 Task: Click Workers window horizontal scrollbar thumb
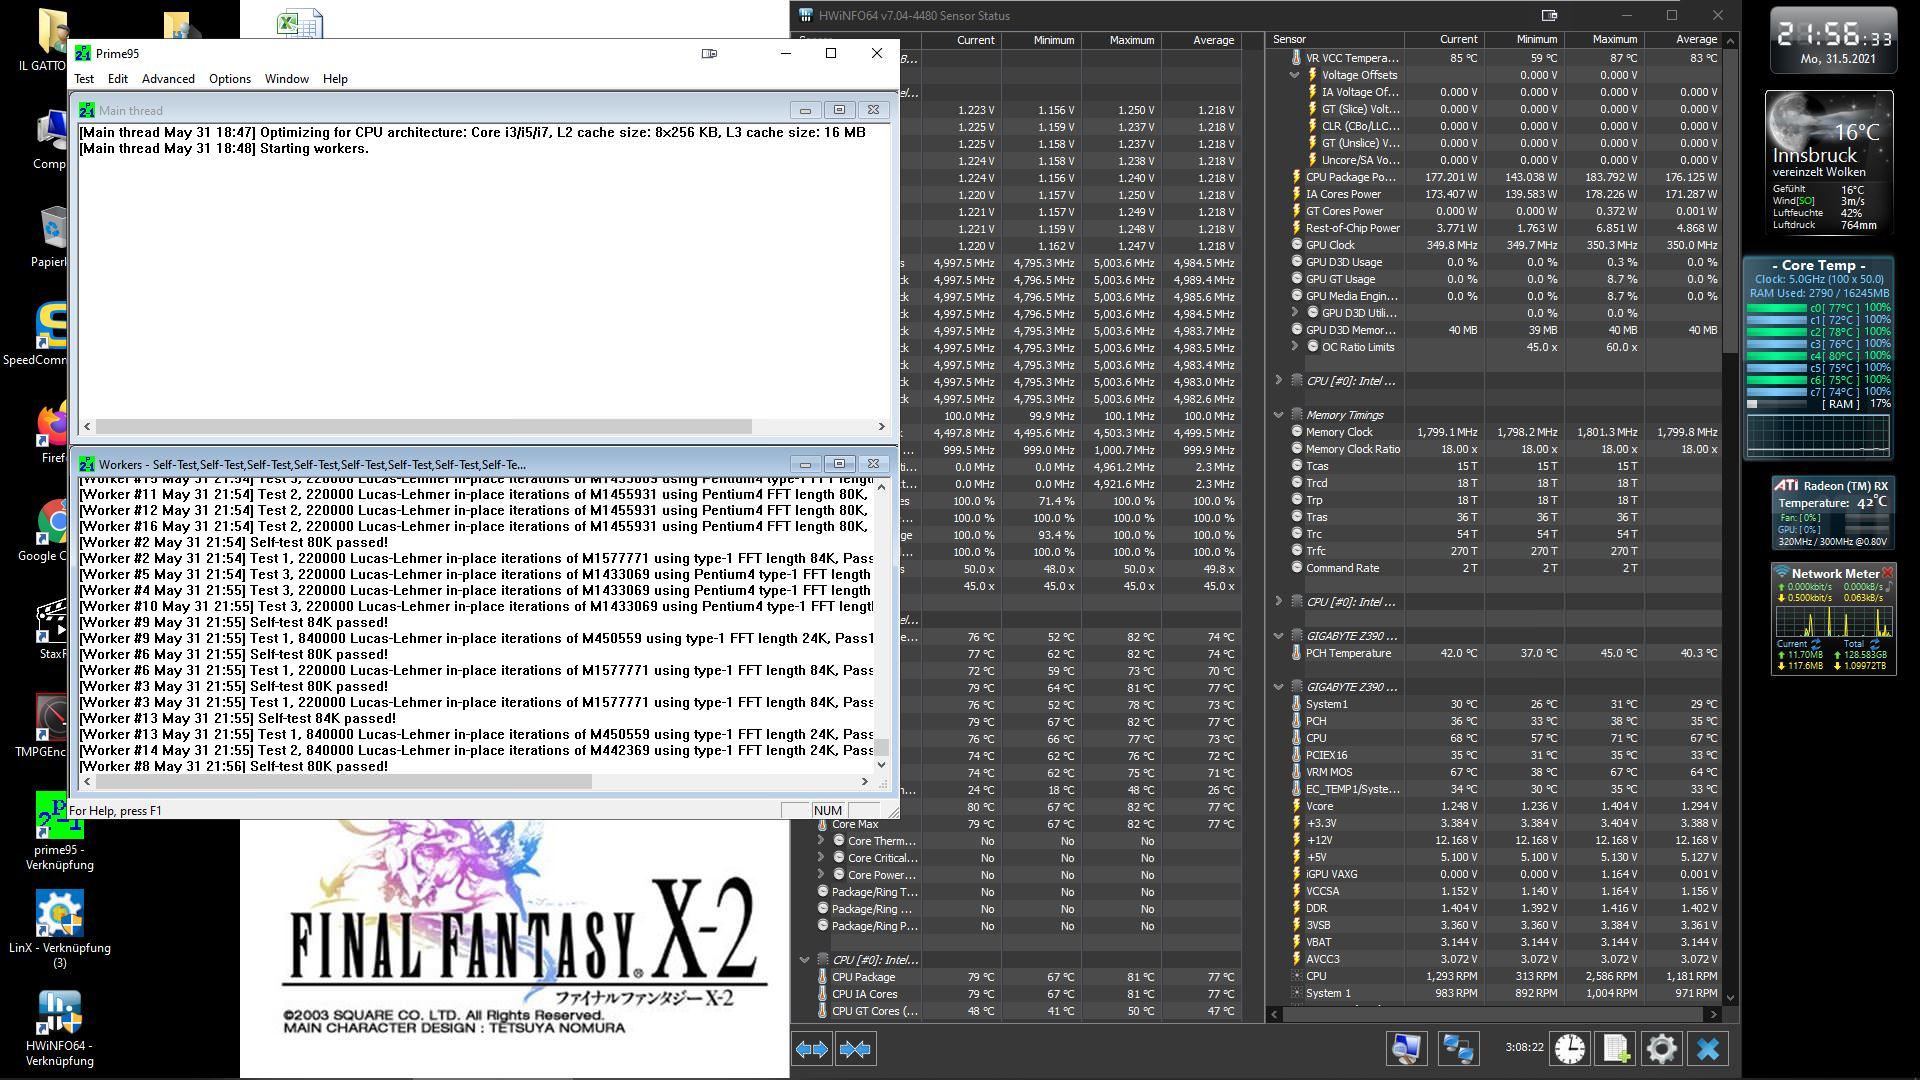[344, 781]
